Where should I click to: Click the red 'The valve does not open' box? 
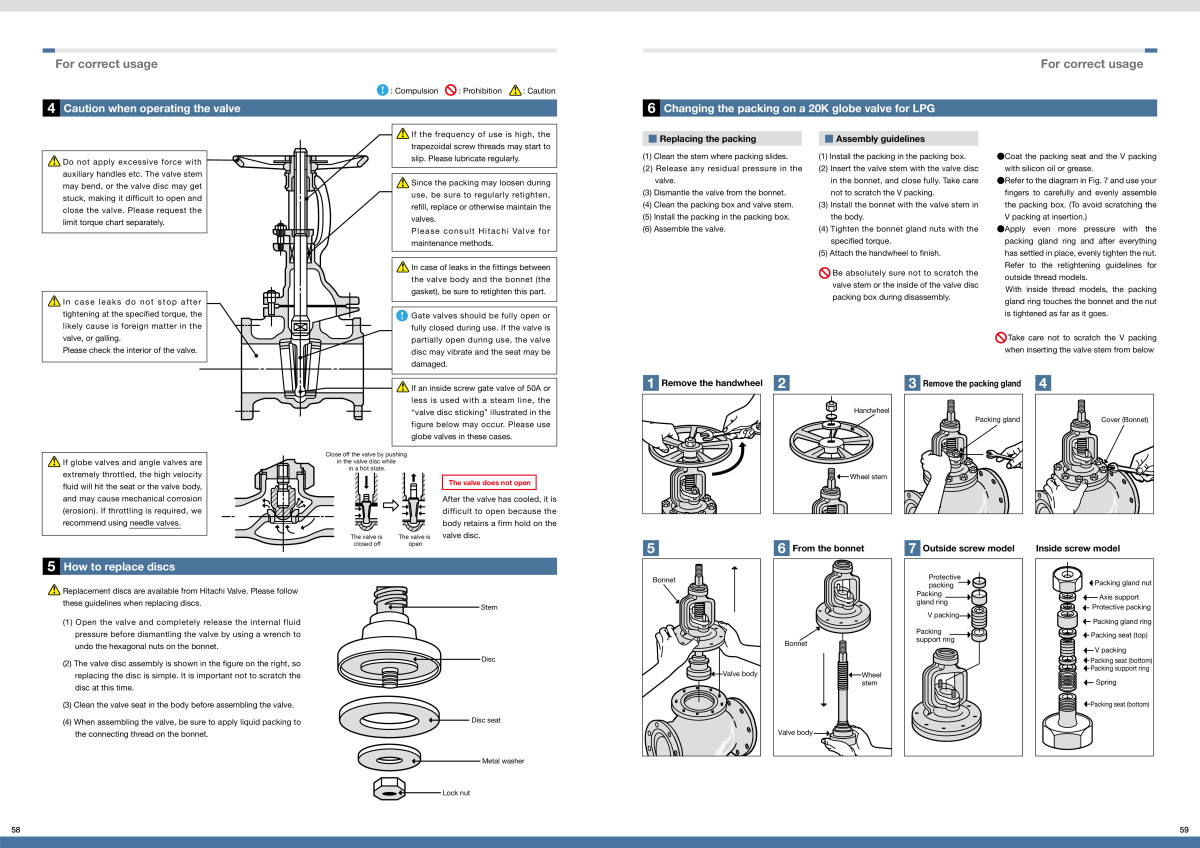click(489, 482)
